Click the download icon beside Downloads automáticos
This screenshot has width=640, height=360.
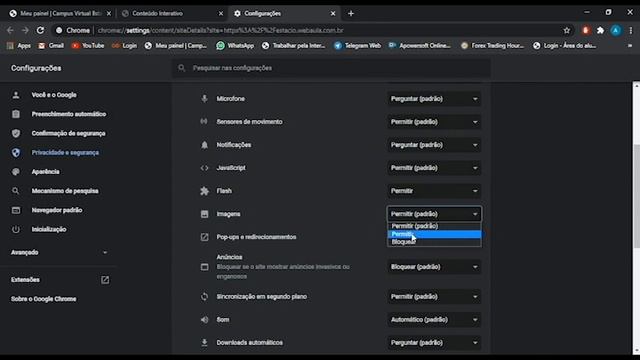pyautogui.click(x=204, y=342)
